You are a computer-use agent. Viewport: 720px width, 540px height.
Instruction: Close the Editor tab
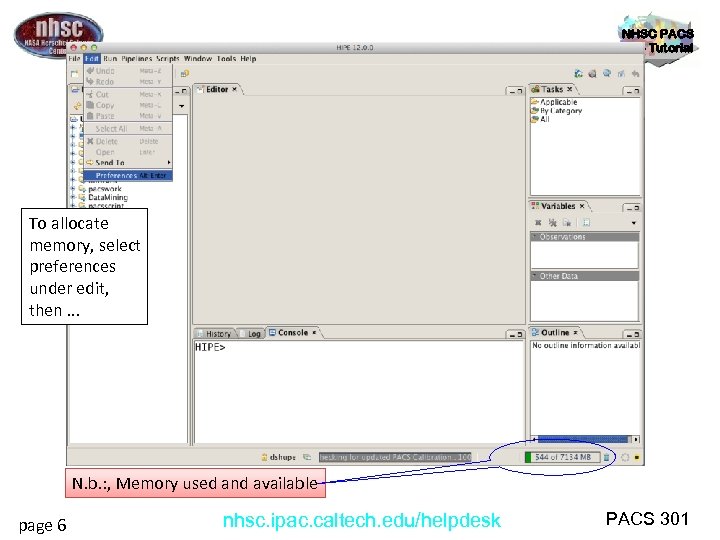click(x=234, y=89)
